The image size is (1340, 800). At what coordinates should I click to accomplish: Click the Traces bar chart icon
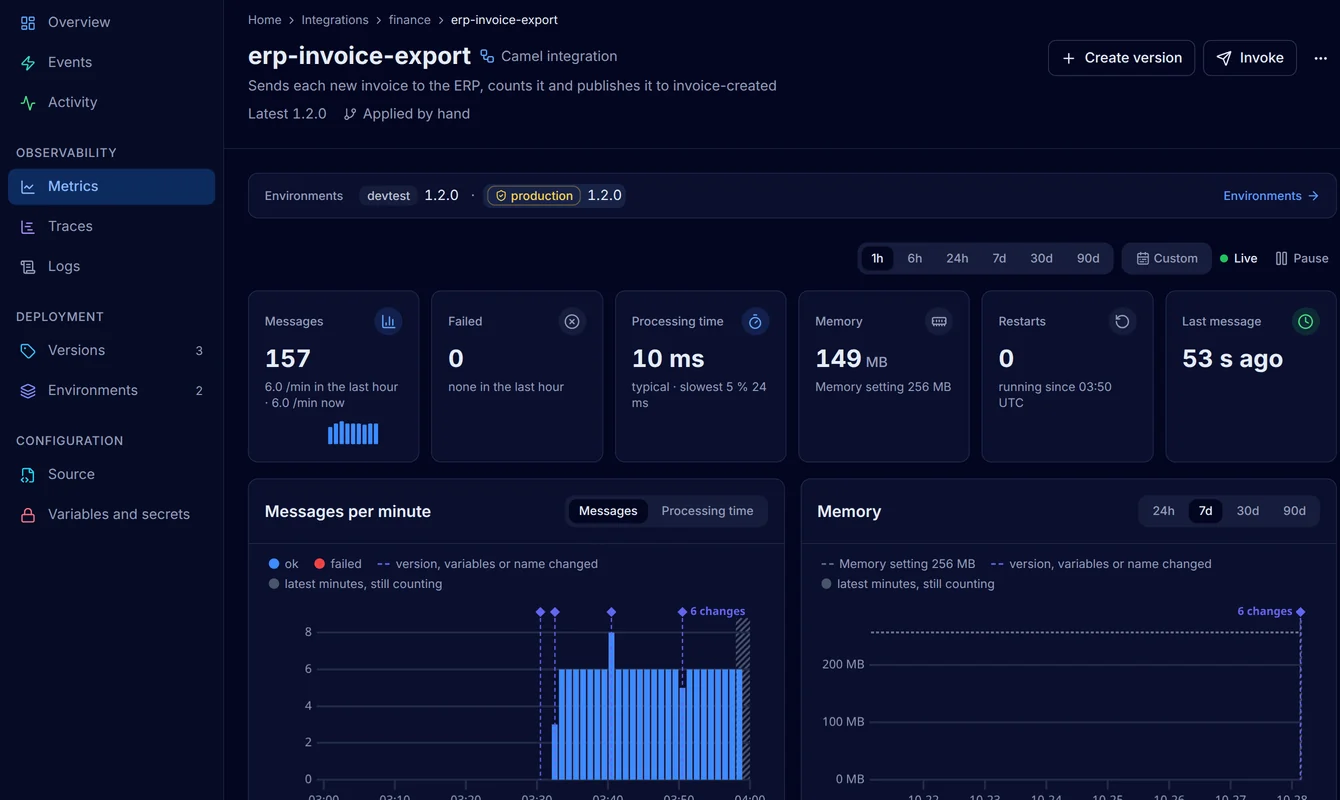coord(28,226)
